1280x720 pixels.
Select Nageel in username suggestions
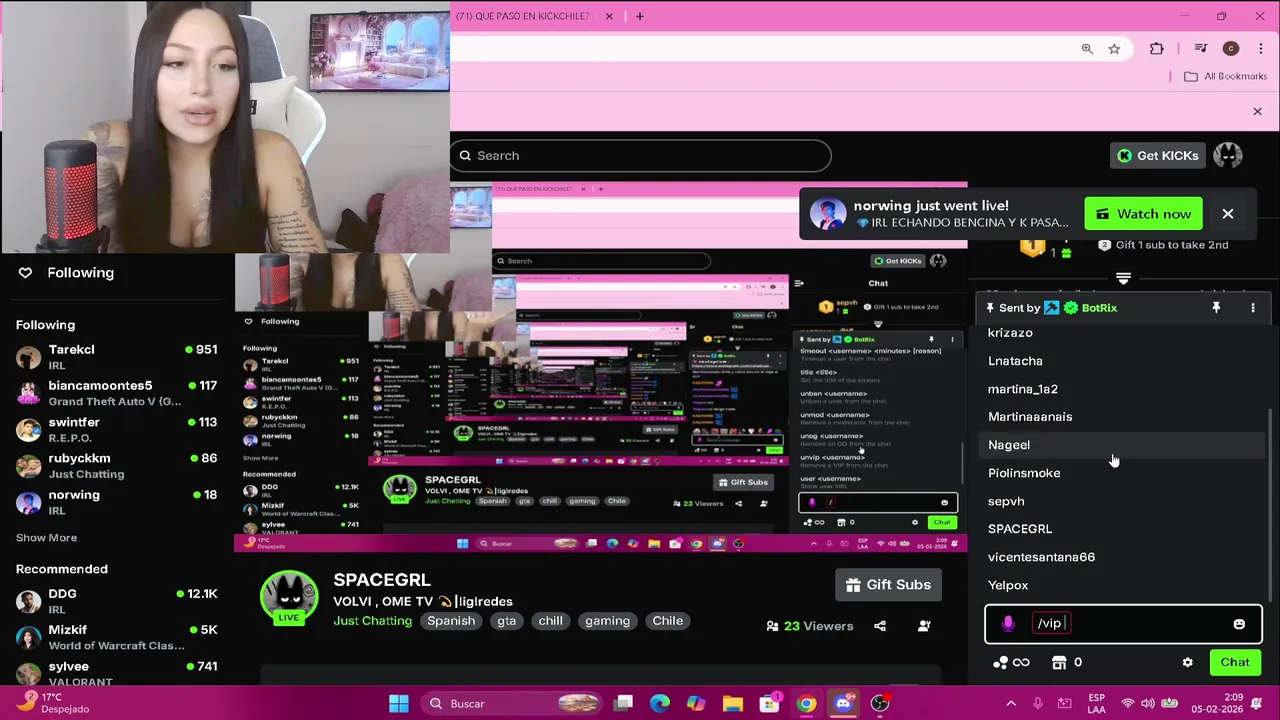[1122, 445]
